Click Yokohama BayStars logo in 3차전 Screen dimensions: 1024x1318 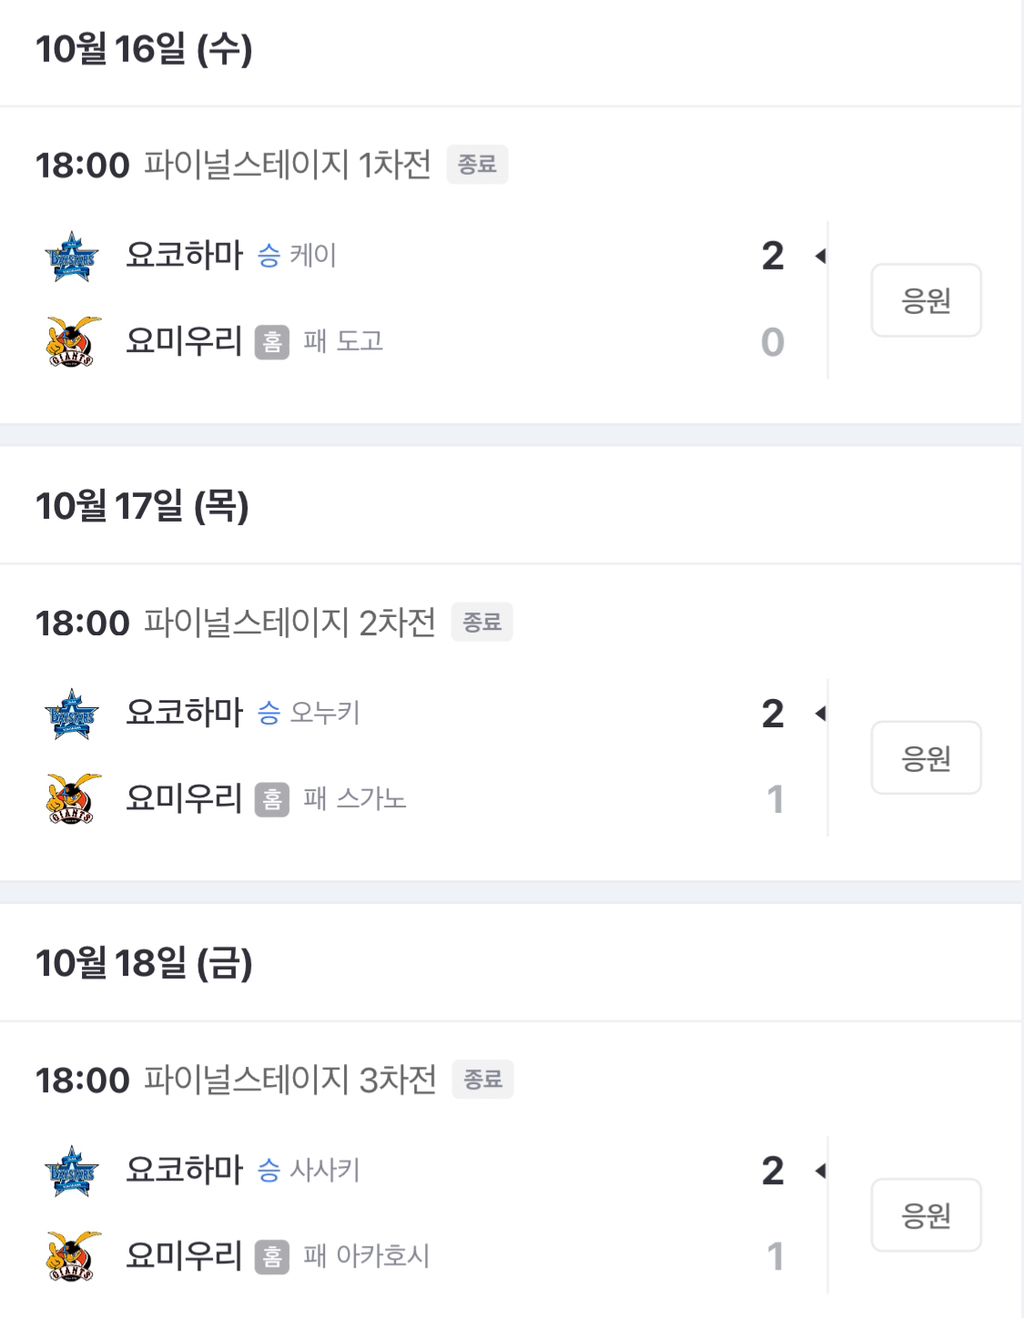click(71, 1171)
